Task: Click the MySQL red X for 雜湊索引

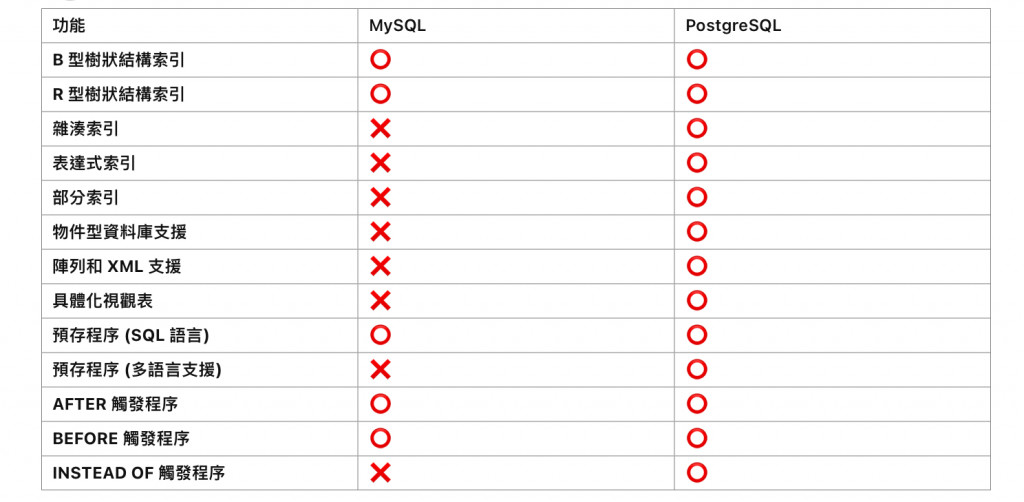Action: tap(380, 129)
